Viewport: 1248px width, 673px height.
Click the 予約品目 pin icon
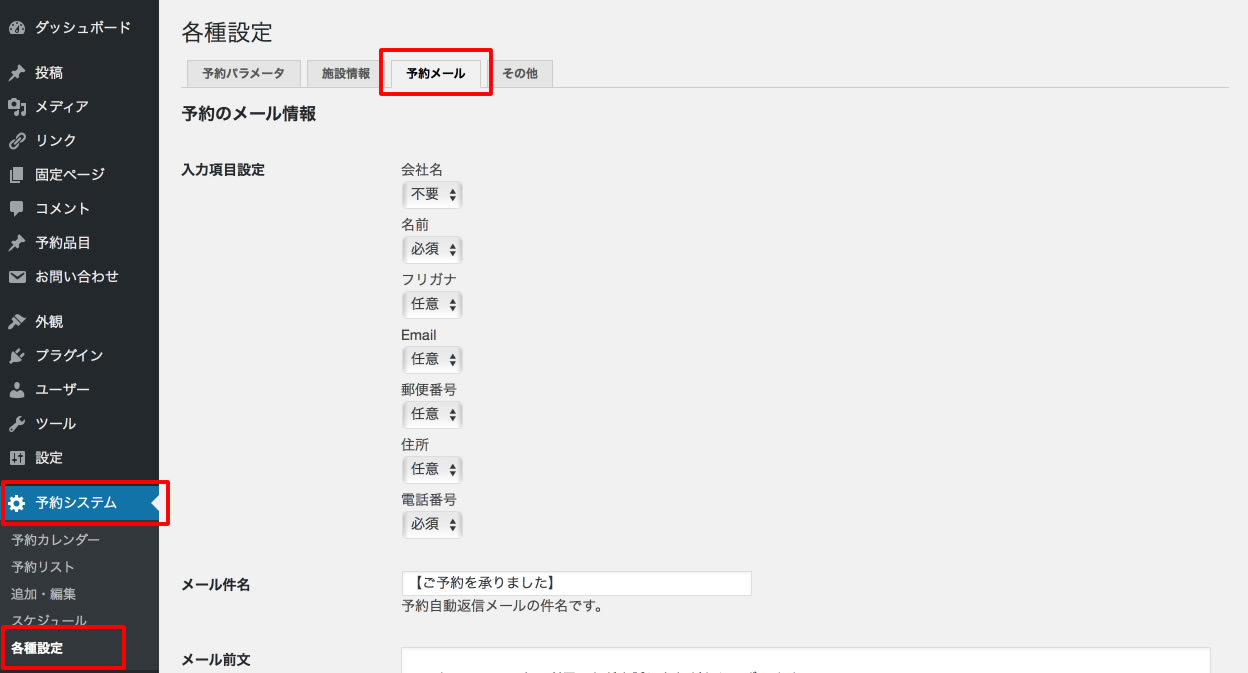16,243
